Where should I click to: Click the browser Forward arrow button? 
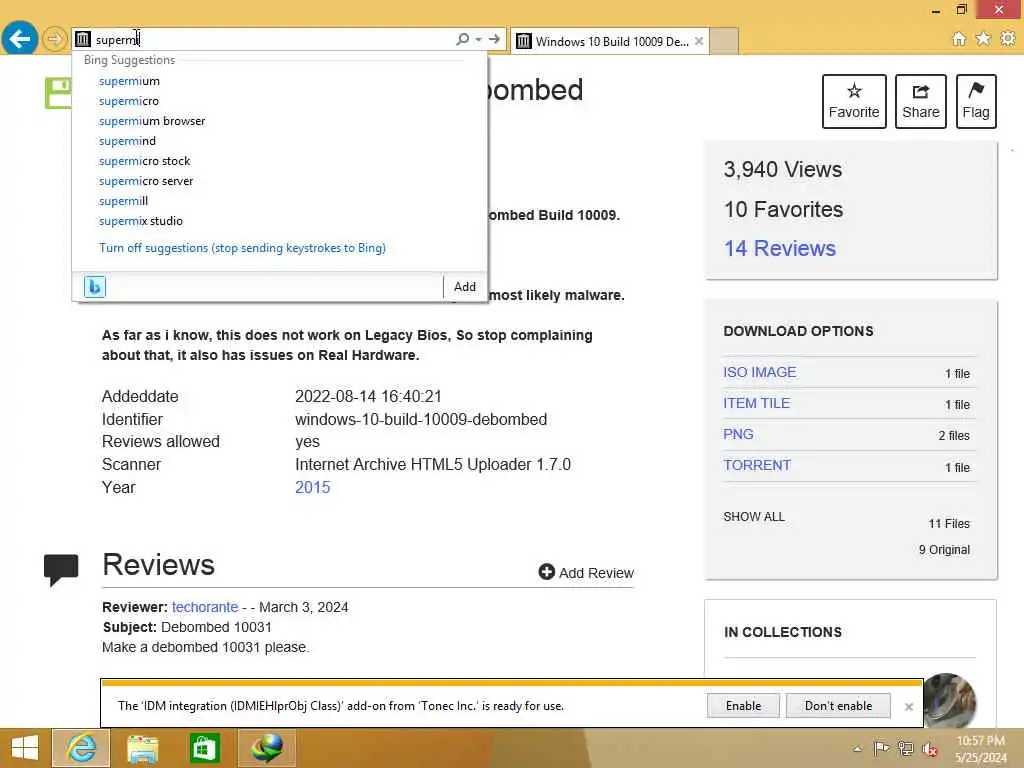point(55,39)
